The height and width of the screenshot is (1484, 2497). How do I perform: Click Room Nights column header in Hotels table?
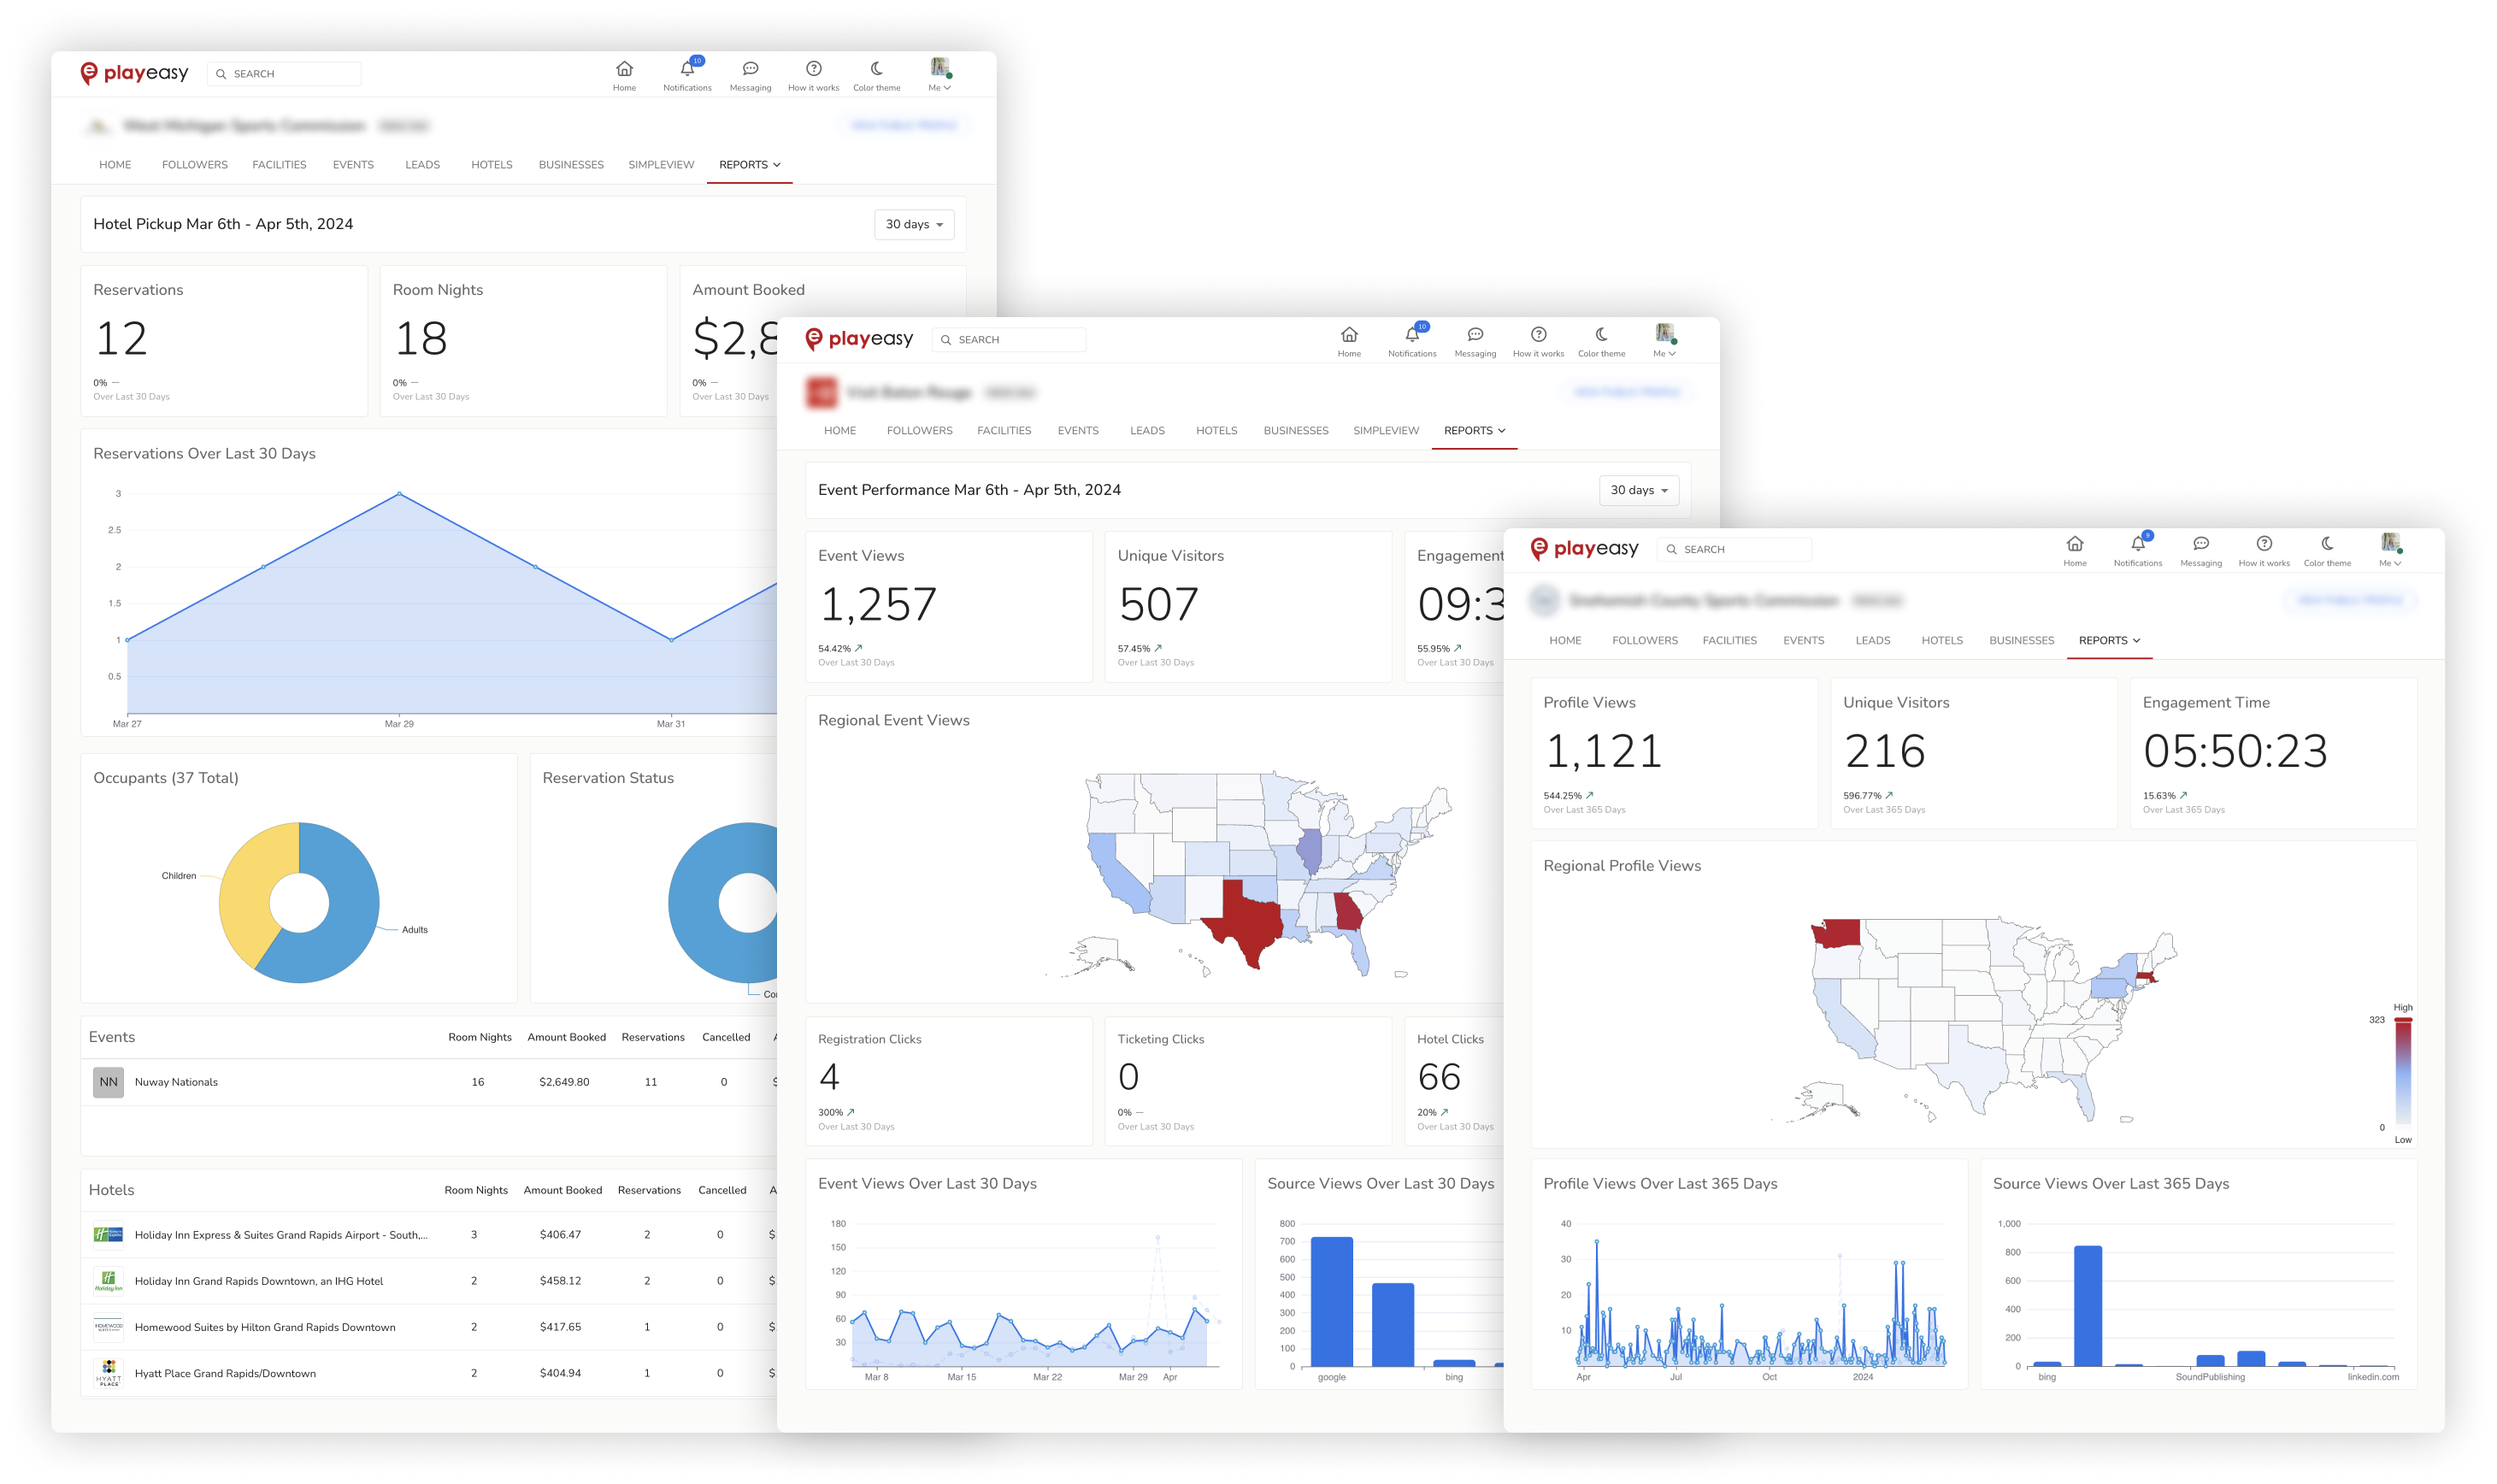(x=476, y=1190)
